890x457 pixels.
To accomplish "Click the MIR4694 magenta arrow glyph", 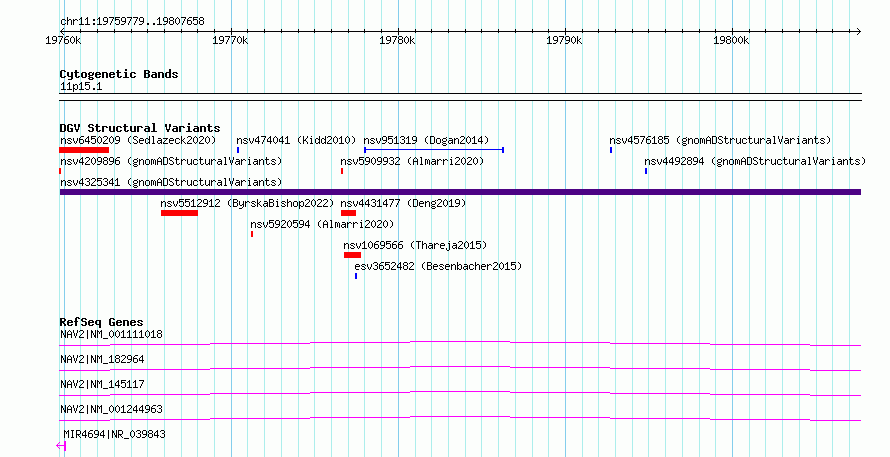I will 61,446.
